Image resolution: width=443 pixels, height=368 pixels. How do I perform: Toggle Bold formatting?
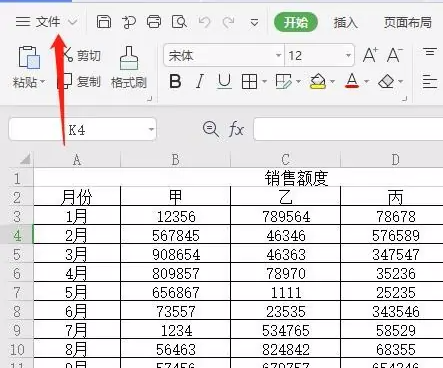(175, 81)
